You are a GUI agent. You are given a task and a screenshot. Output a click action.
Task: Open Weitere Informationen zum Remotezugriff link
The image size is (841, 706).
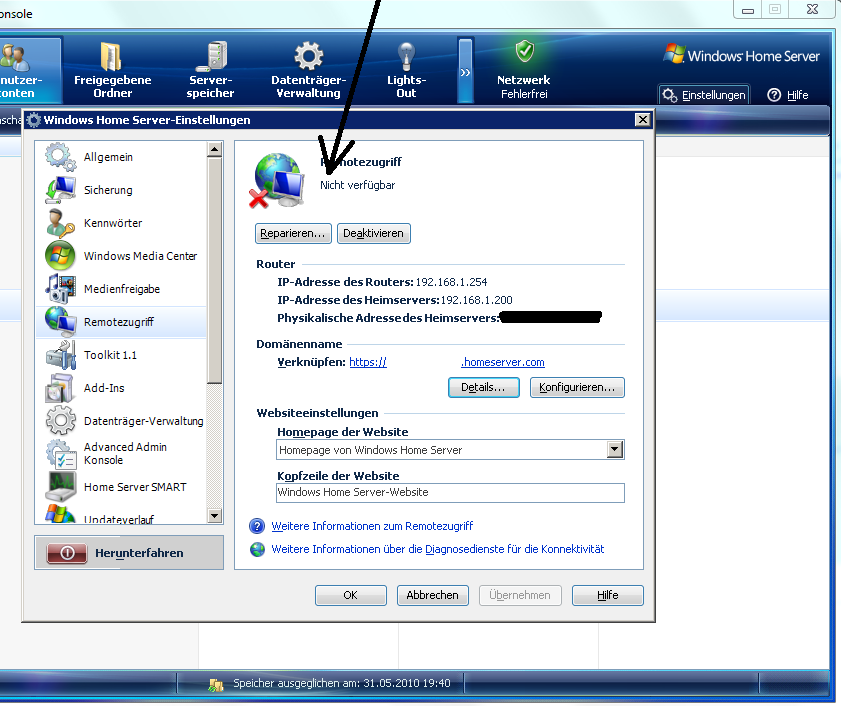coord(372,526)
